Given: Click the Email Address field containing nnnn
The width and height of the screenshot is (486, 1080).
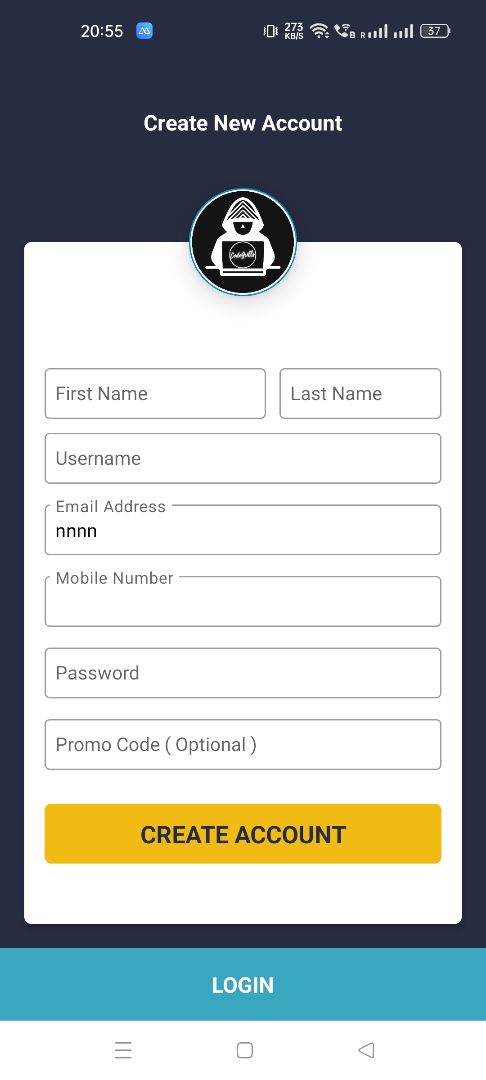Looking at the screenshot, I should (x=243, y=530).
